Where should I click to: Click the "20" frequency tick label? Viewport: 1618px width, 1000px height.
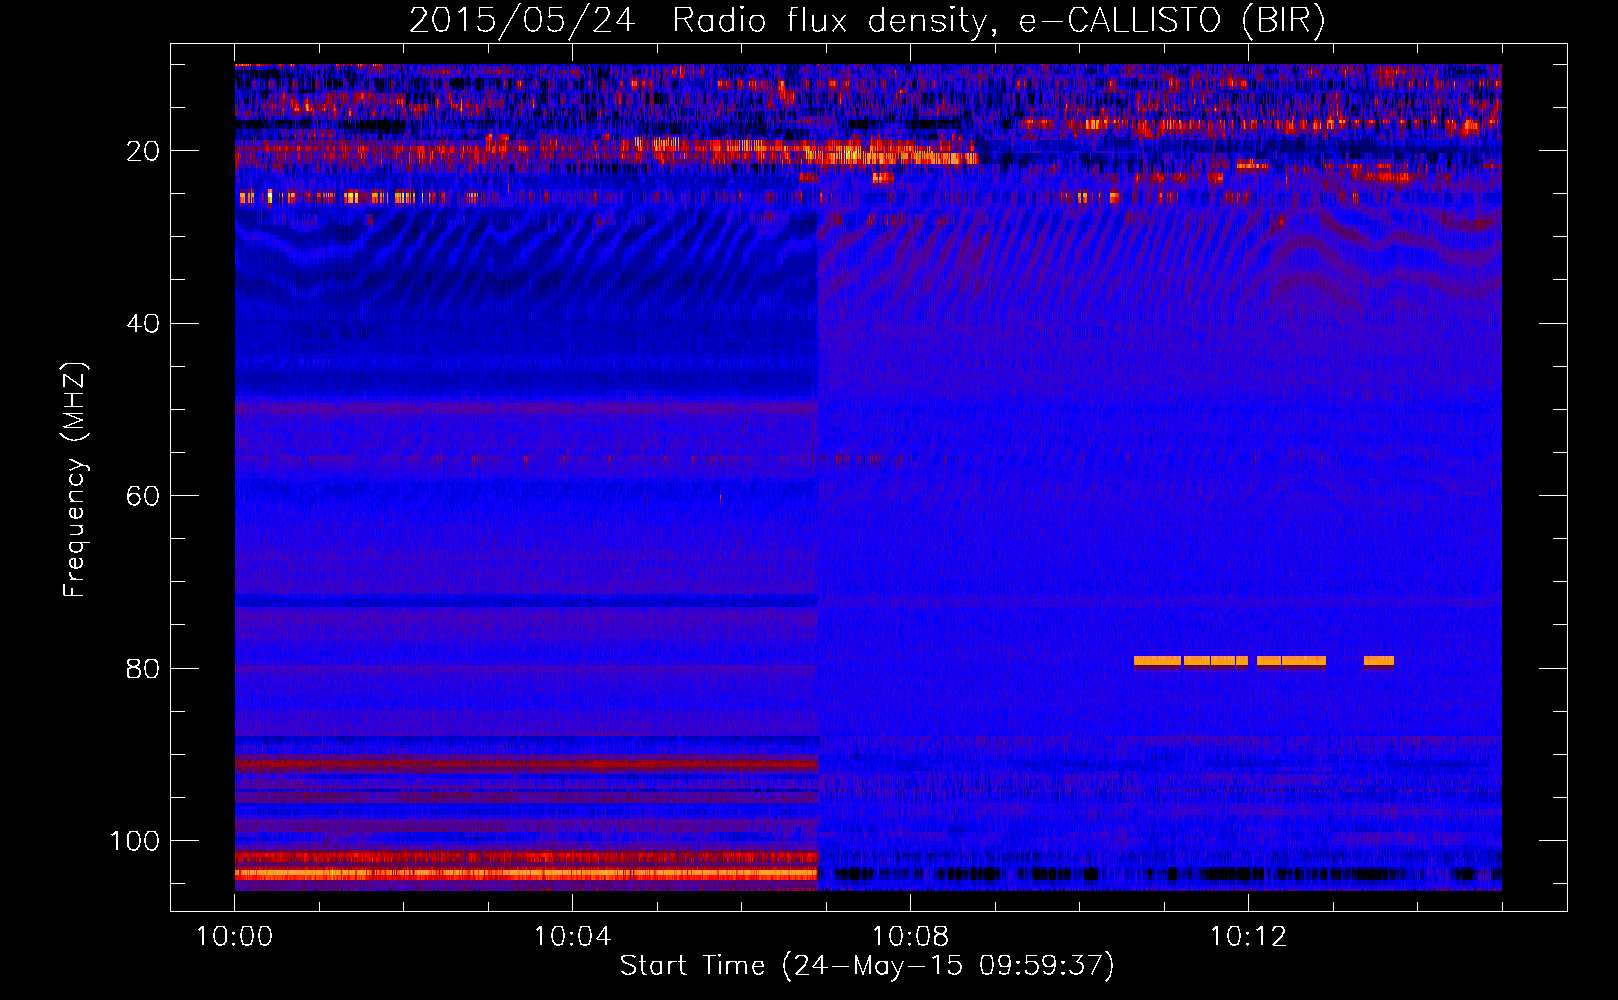(144, 151)
